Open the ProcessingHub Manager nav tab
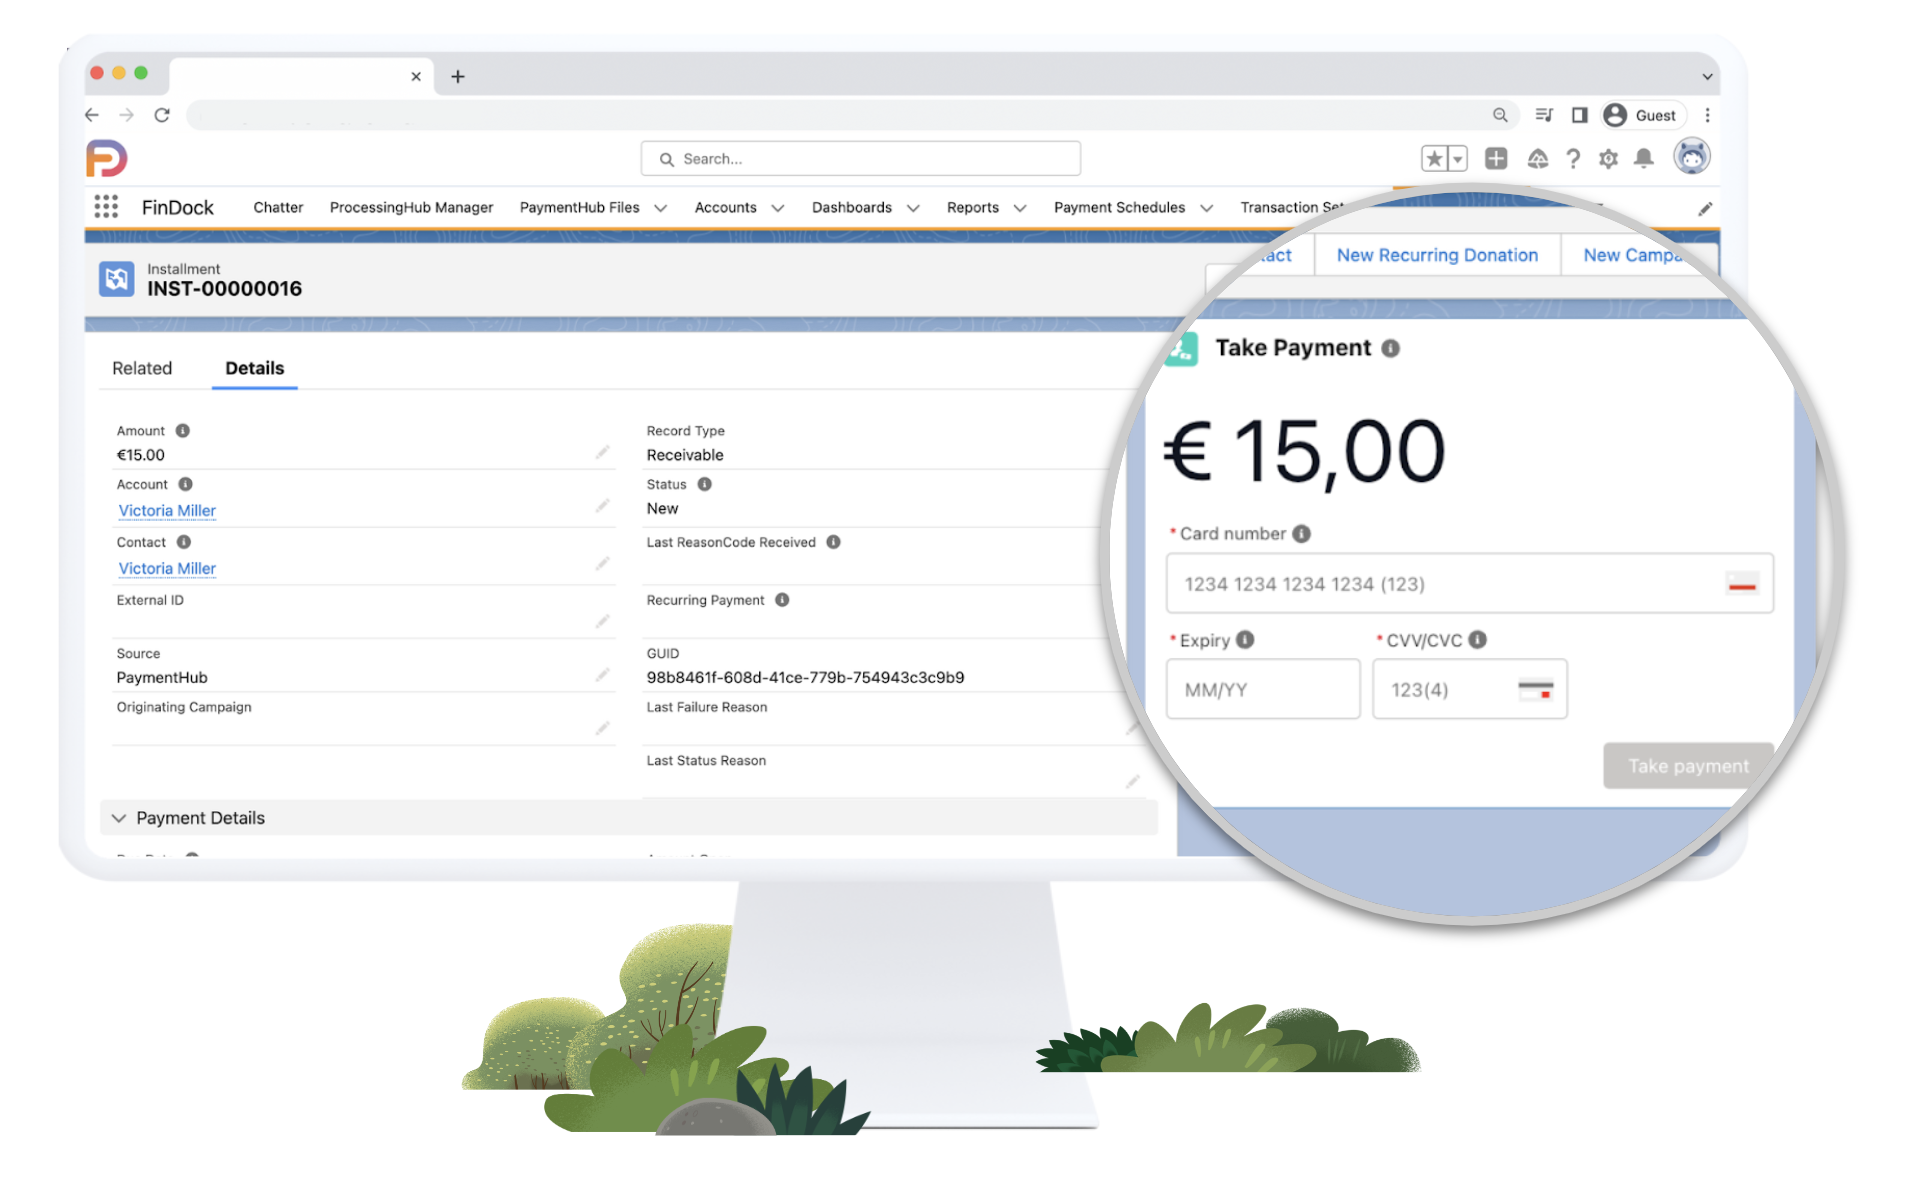1926x1184 pixels. pos(411,207)
